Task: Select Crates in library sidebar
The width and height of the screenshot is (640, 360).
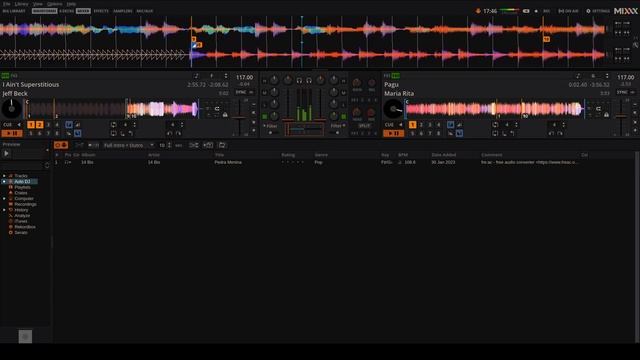Action: coord(21,193)
